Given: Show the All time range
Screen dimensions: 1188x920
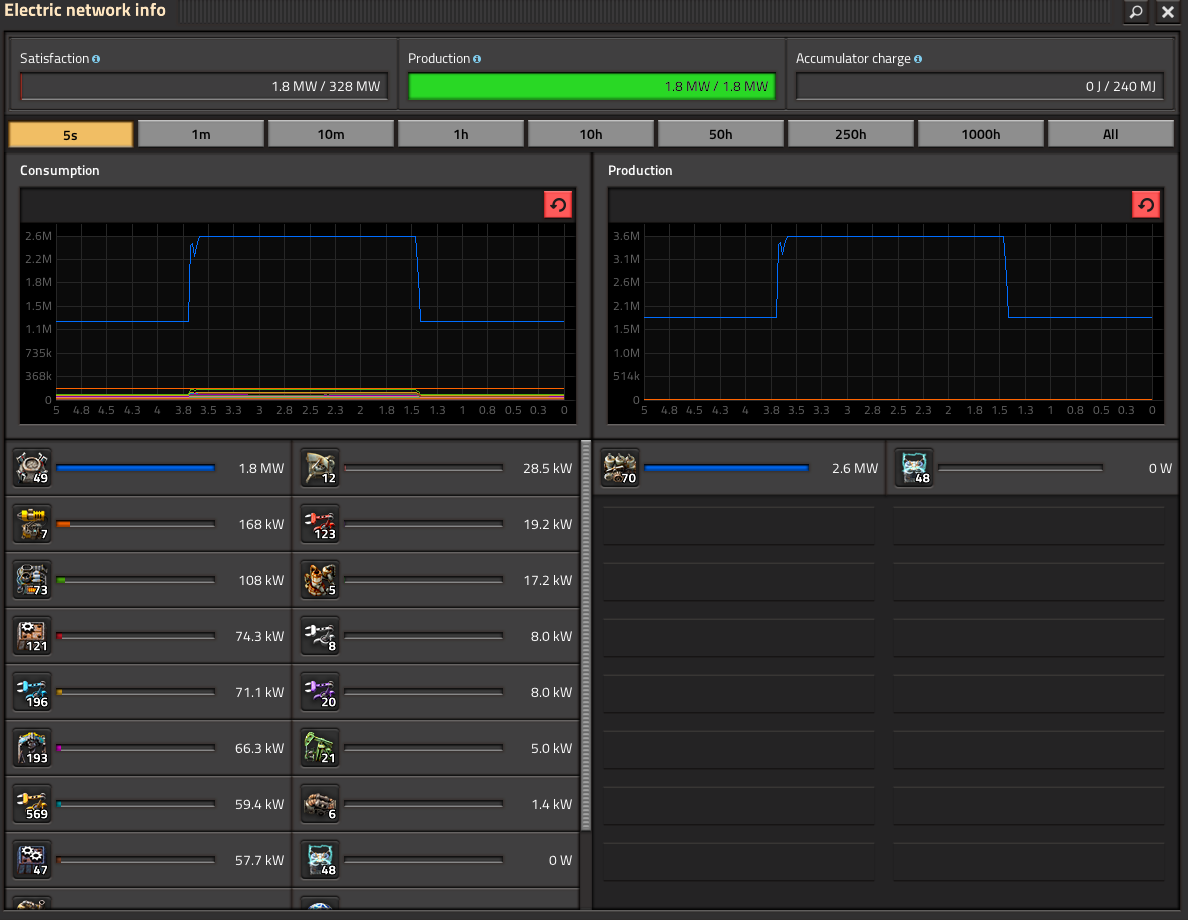Looking at the screenshot, I should (x=1111, y=134).
